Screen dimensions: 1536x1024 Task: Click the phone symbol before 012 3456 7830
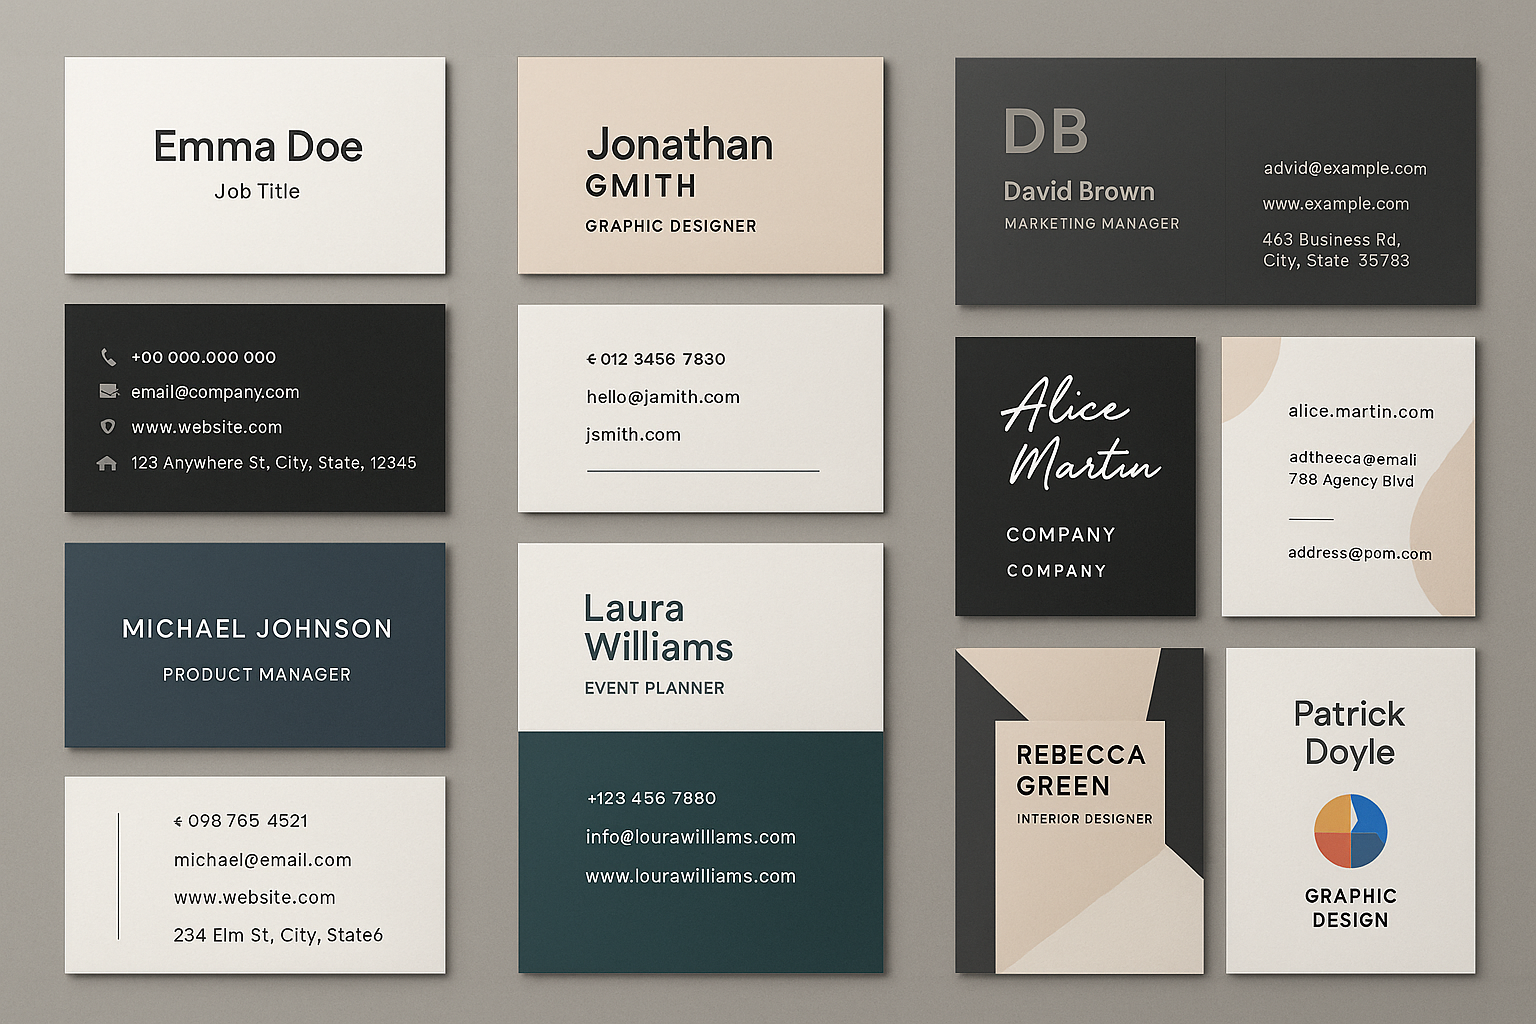591,359
